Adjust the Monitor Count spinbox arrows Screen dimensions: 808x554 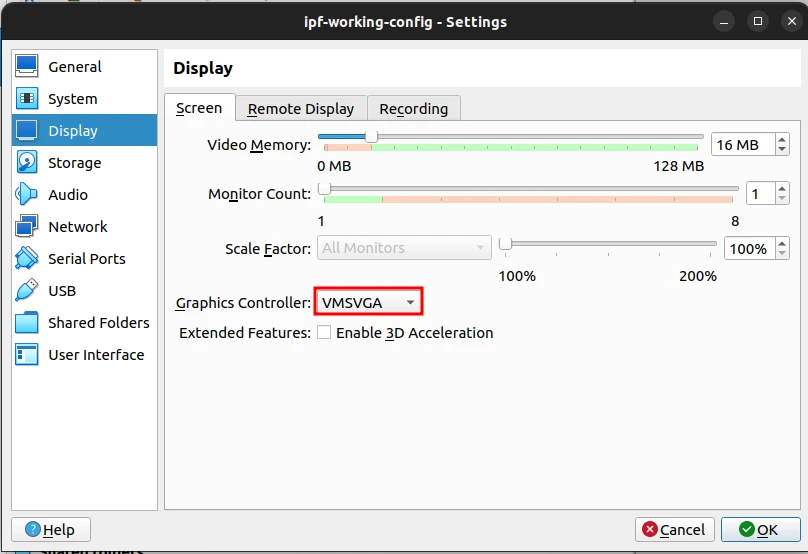(x=768, y=194)
